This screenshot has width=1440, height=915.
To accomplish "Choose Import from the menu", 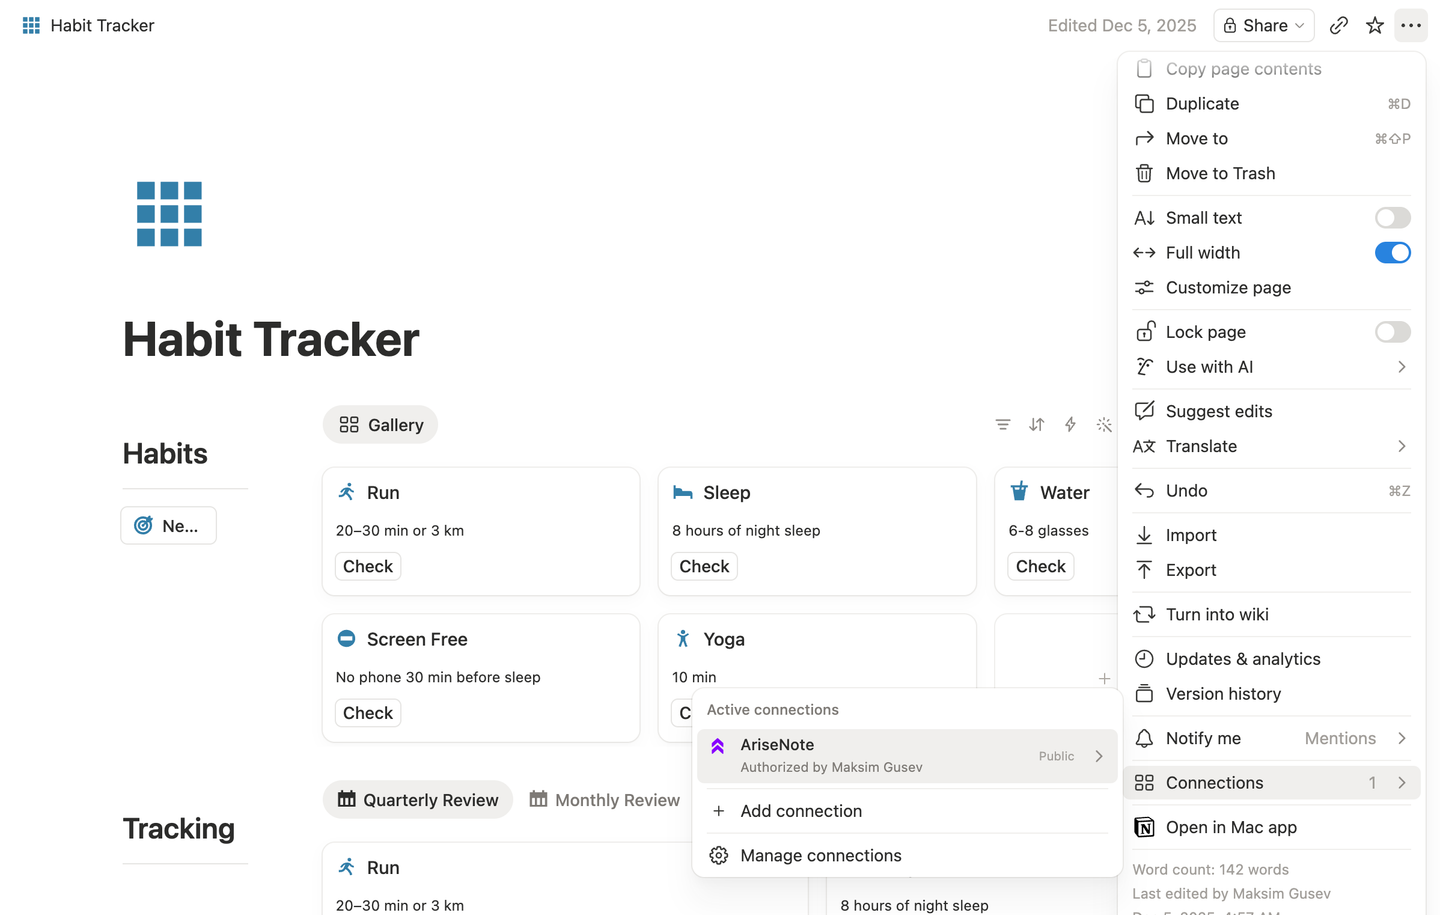I will [1272, 536].
